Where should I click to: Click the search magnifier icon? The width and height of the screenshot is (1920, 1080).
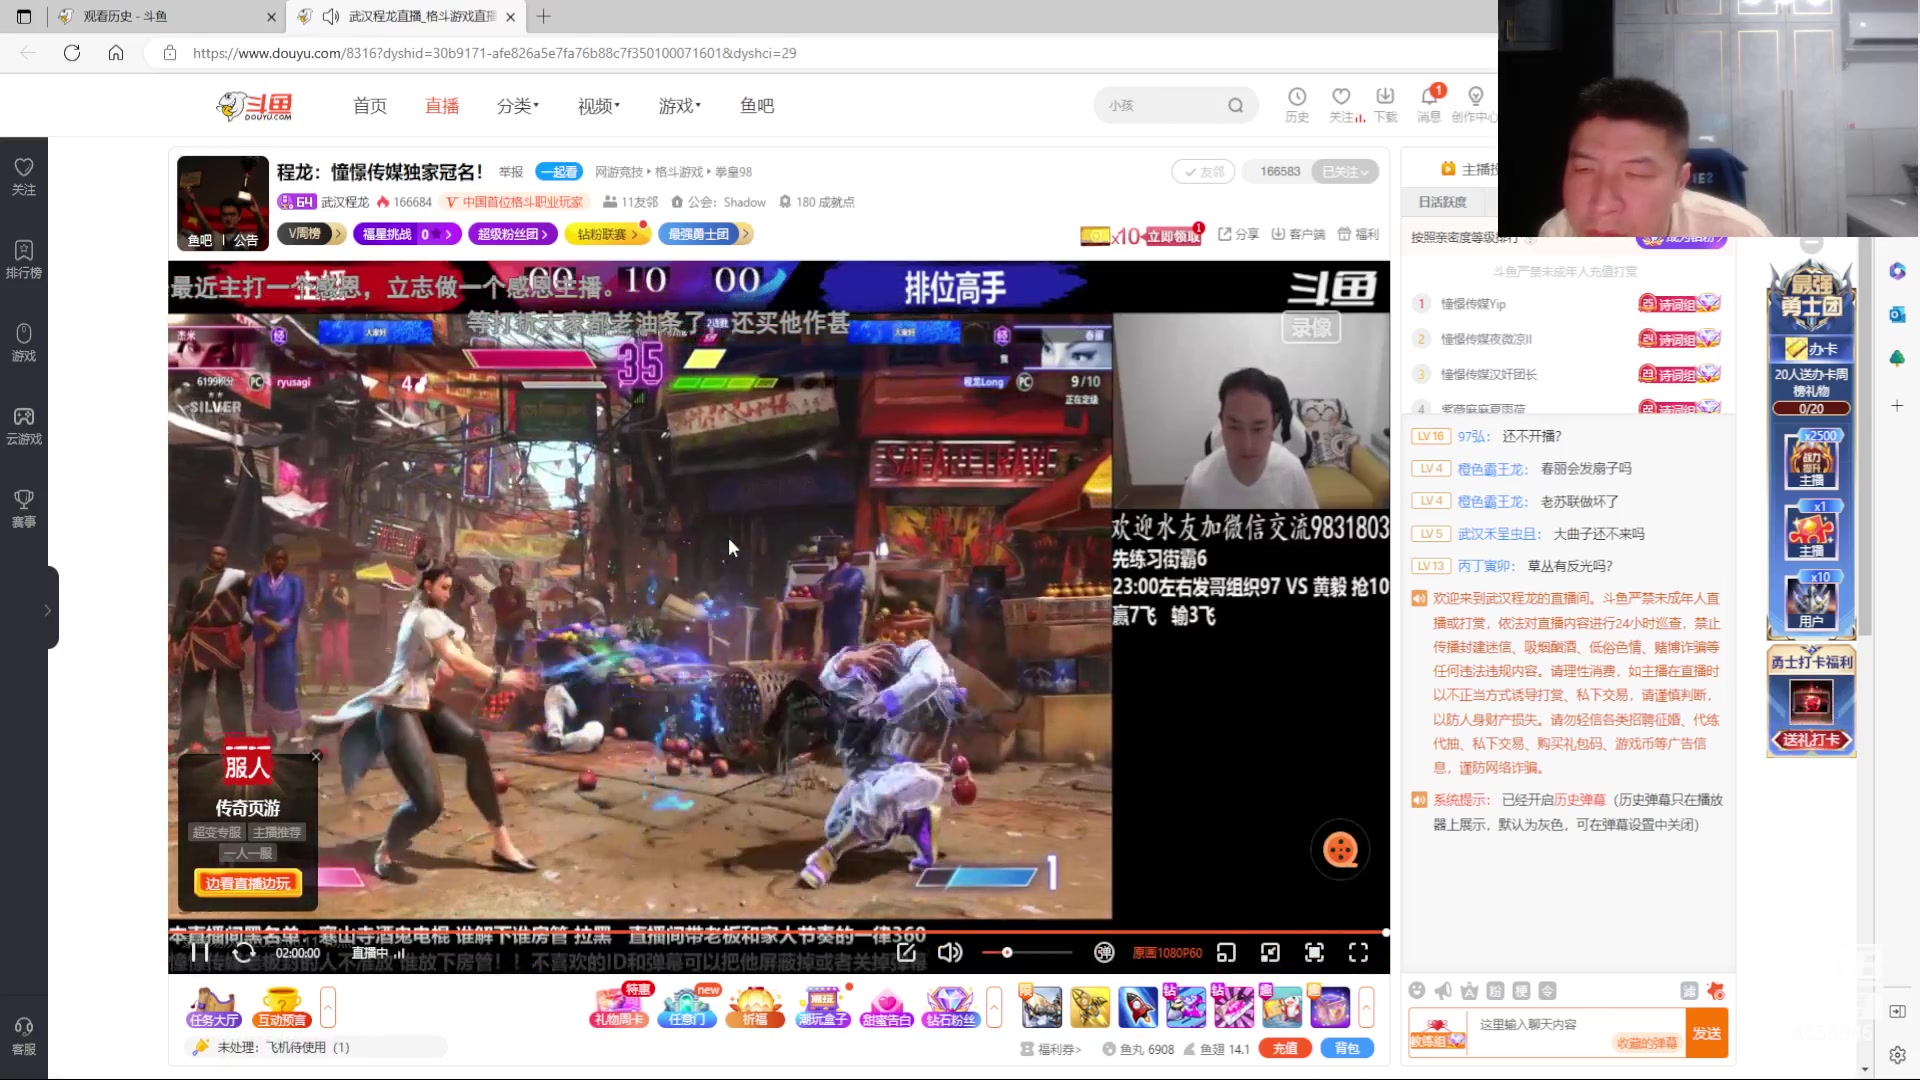[1236, 105]
